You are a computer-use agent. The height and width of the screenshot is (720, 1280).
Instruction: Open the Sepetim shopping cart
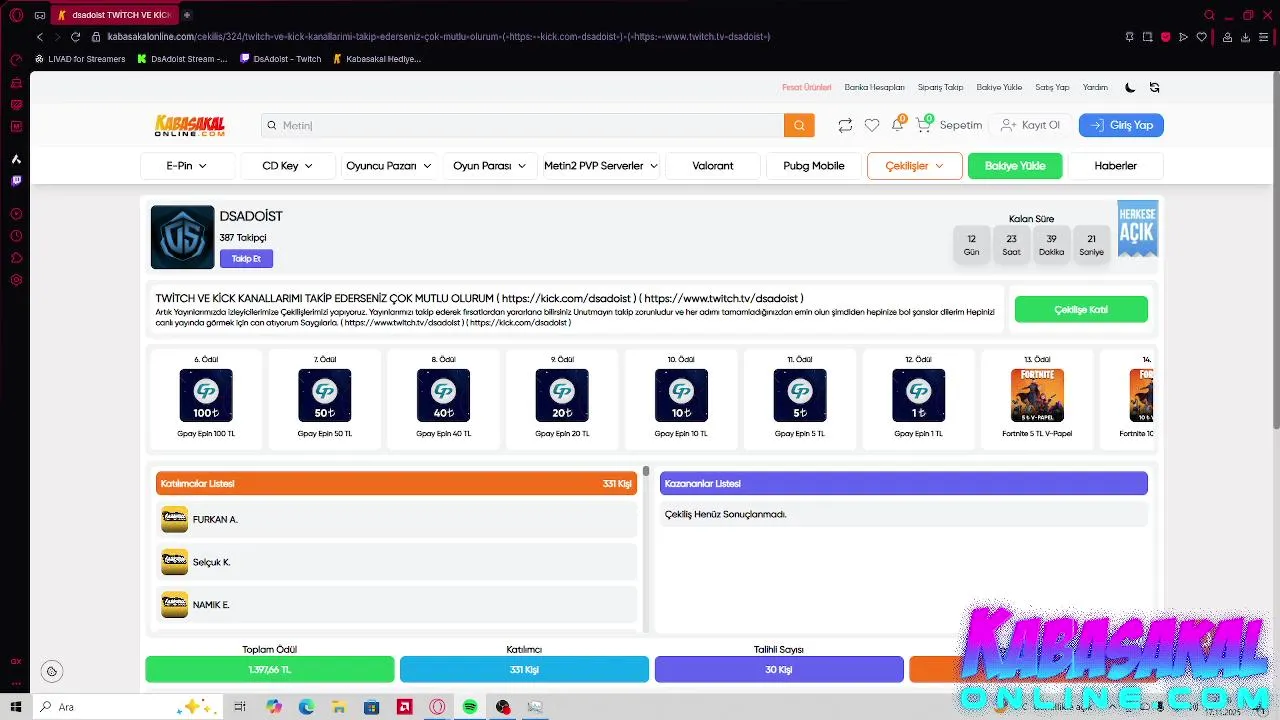tap(949, 125)
